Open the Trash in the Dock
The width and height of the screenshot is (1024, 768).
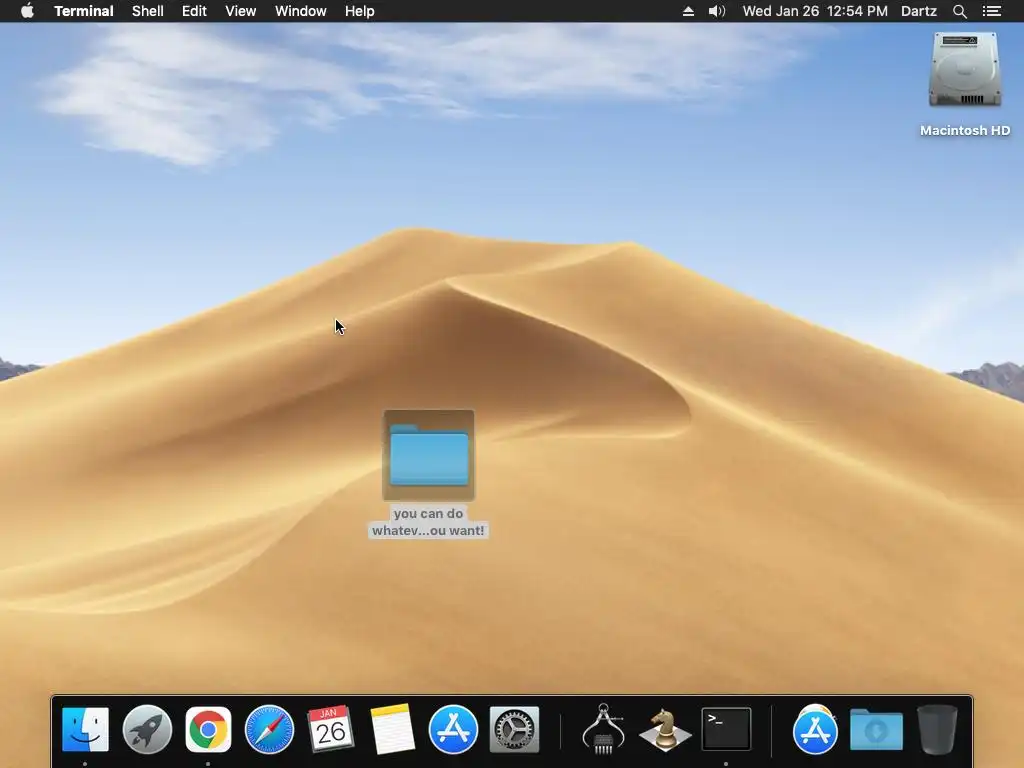pos(937,729)
